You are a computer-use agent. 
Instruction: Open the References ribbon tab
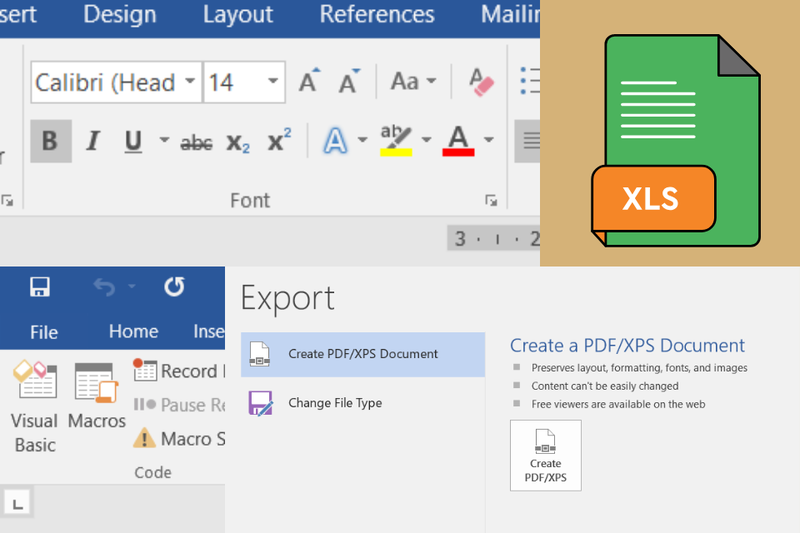[x=377, y=14]
